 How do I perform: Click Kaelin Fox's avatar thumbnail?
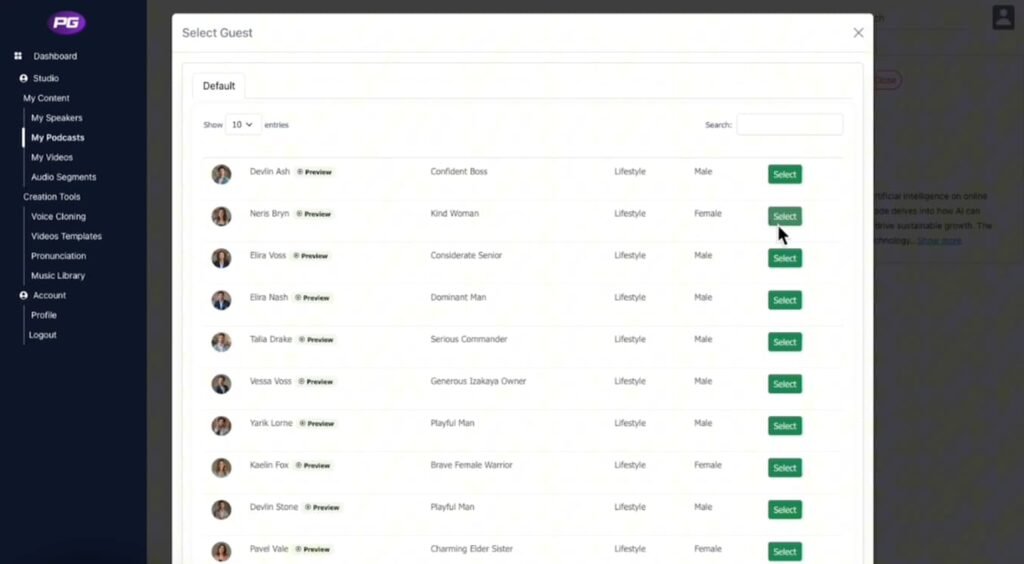pyautogui.click(x=221, y=467)
